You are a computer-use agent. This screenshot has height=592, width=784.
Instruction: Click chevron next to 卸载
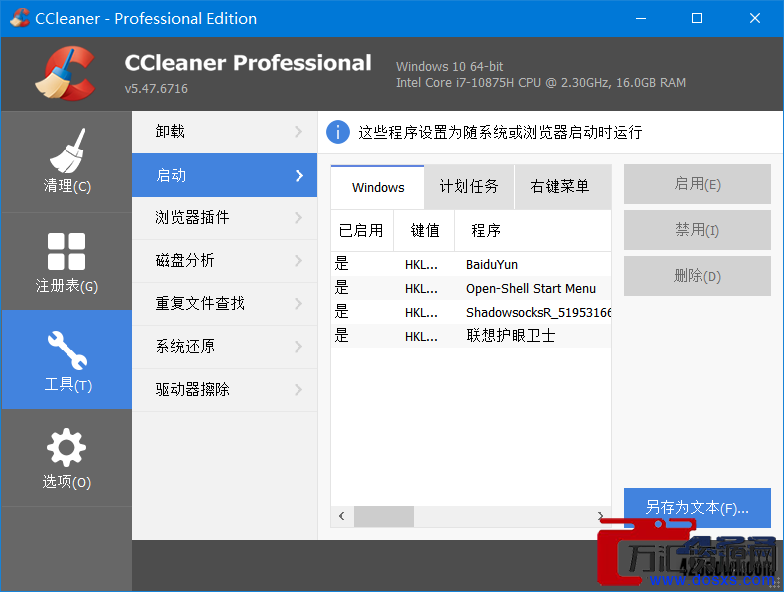click(x=298, y=132)
